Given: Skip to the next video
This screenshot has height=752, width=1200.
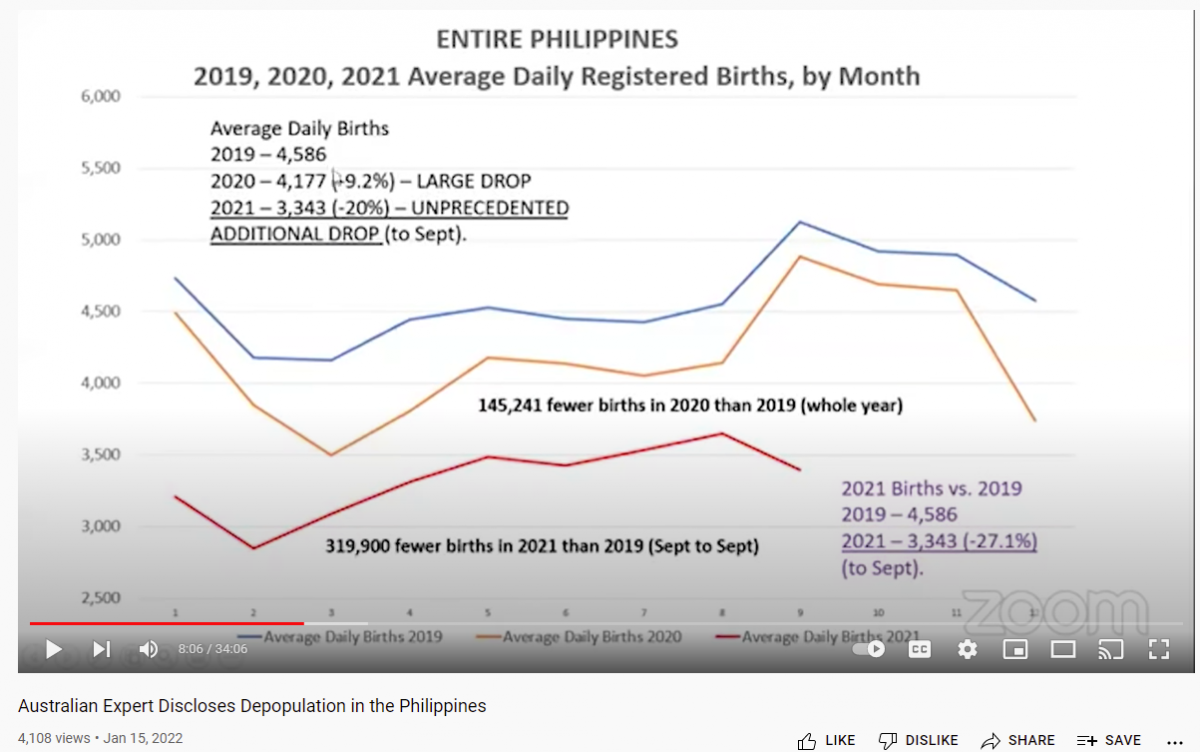Looking at the screenshot, I should [101, 649].
